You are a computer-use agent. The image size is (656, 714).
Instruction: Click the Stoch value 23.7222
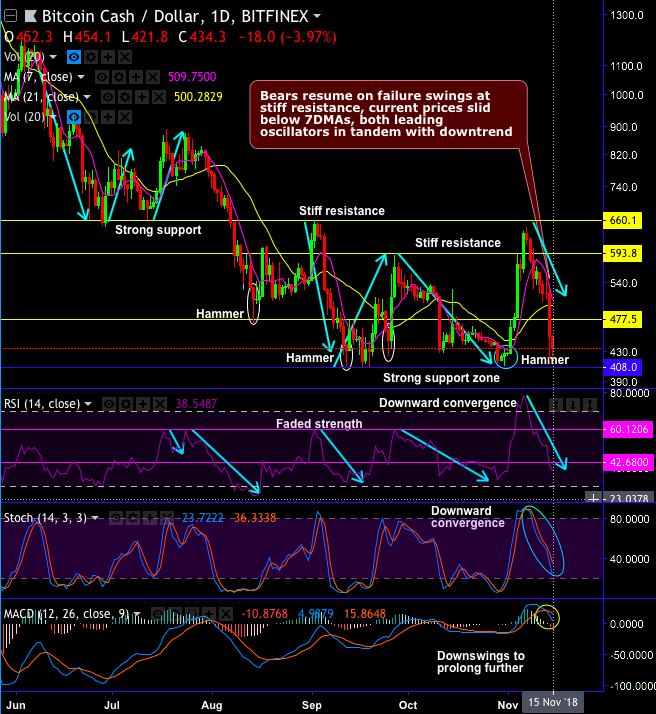[203, 518]
